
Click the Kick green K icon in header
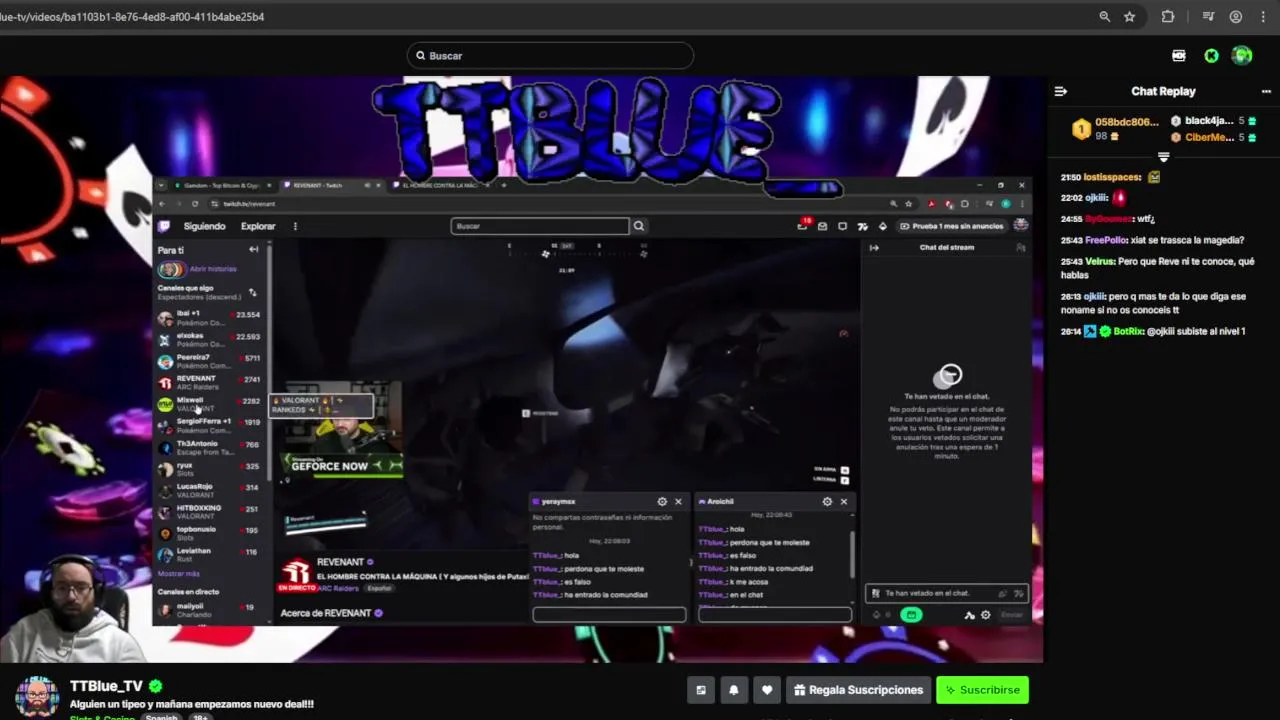(1211, 56)
